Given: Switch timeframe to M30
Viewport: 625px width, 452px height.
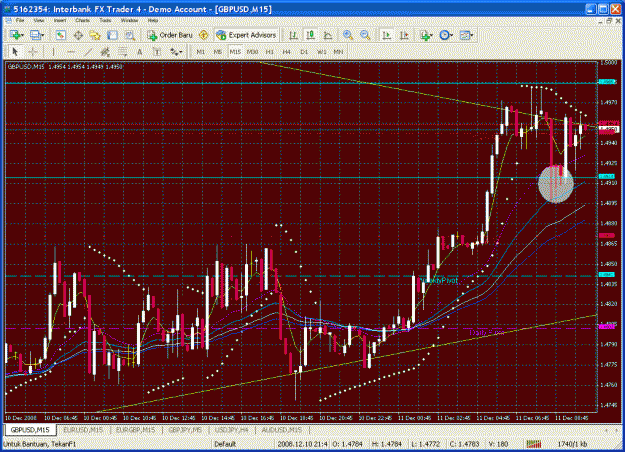Looking at the screenshot, I should (252, 52).
